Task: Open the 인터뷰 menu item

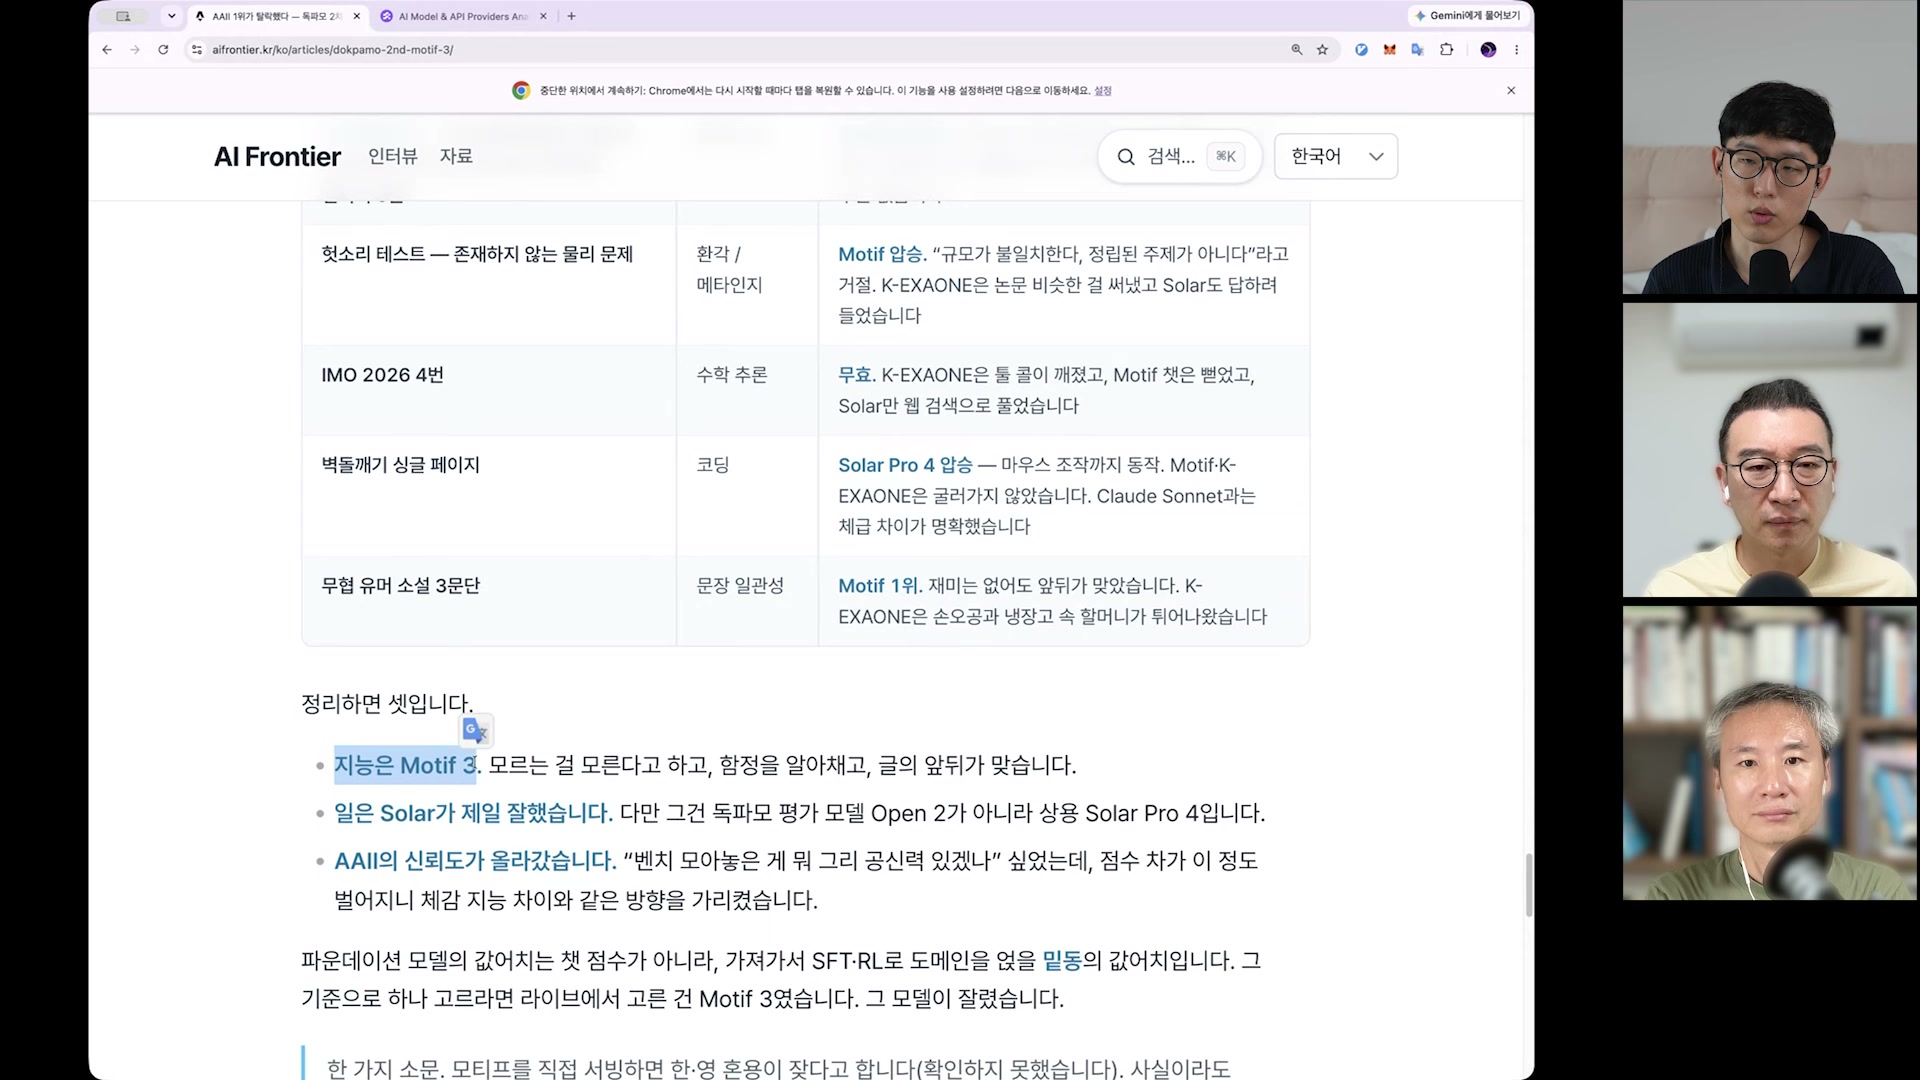Action: 393,156
